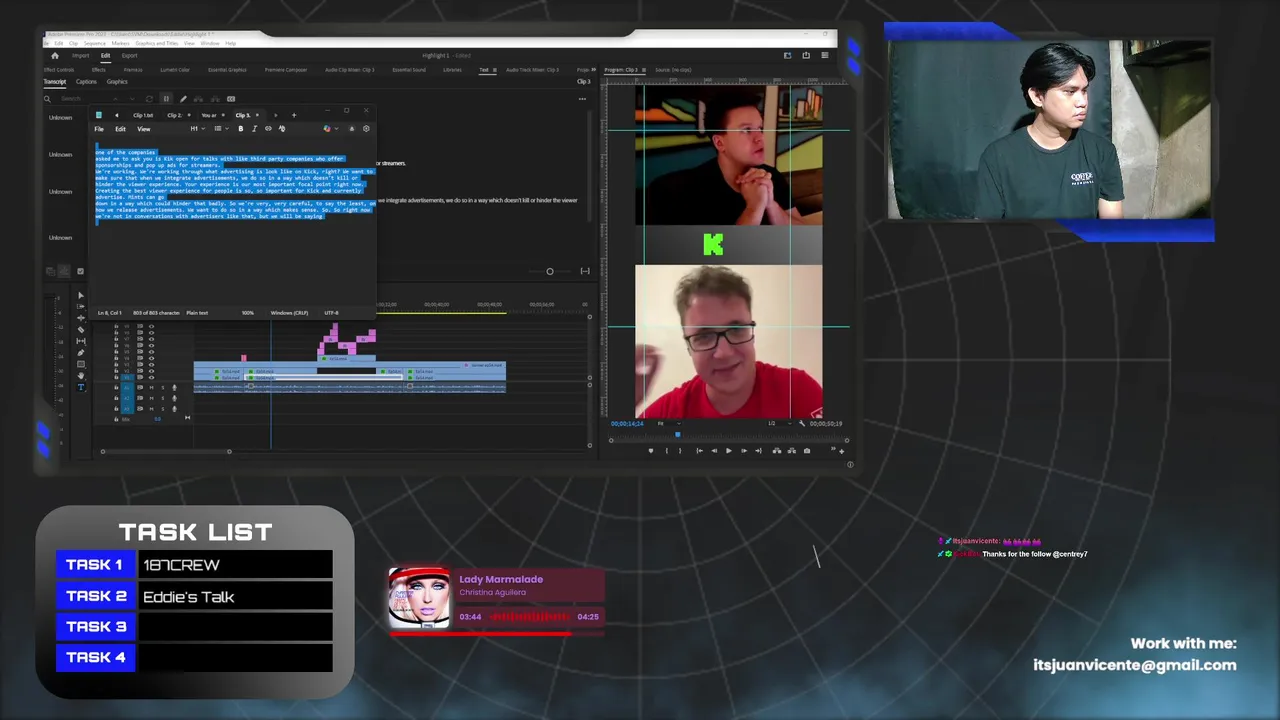Select the Clip 1.txt Notepad tab
Viewport: 1280px width, 720px height.
tap(143, 115)
